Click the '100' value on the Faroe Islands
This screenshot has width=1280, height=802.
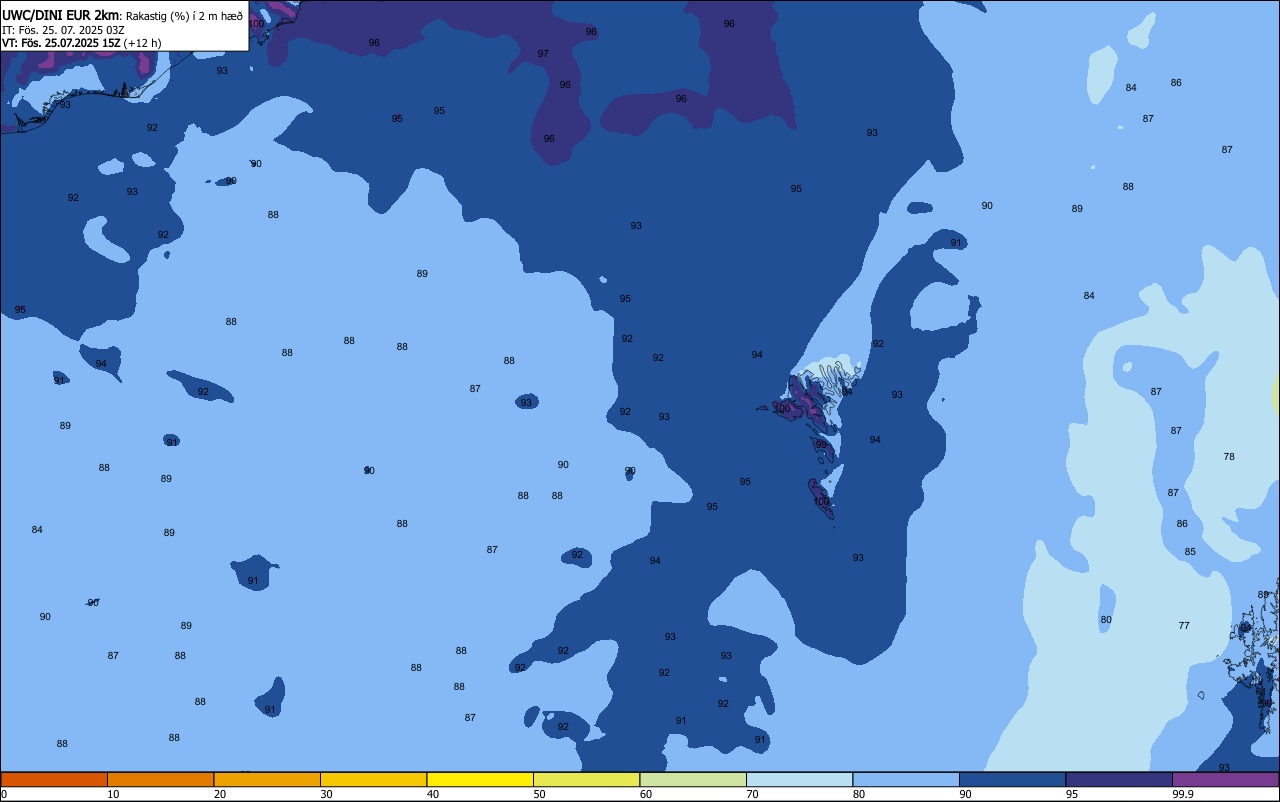(x=782, y=409)
